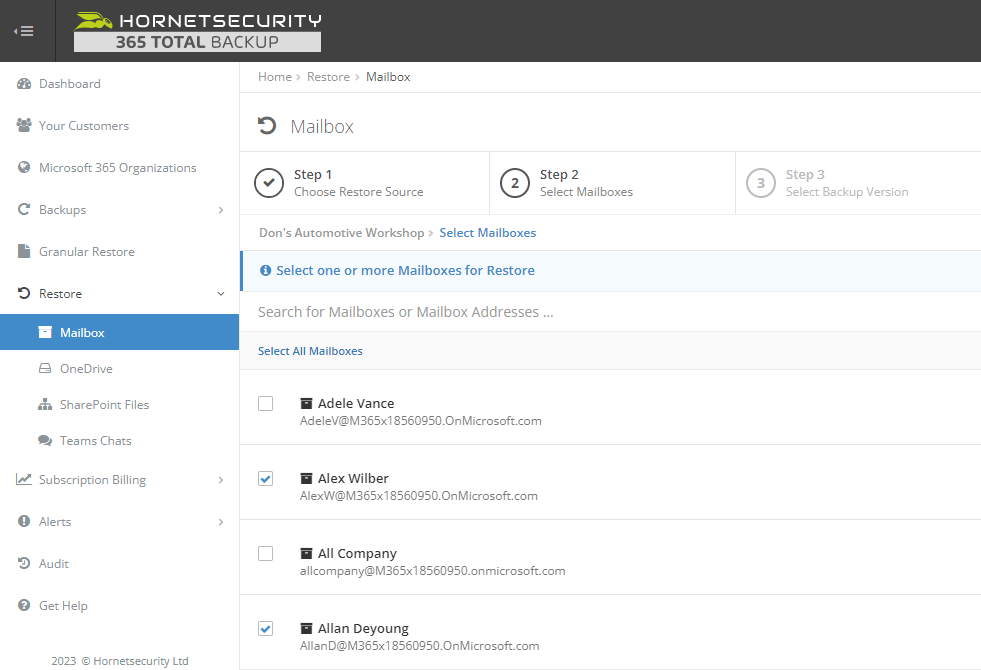Go to Microsoft 365 Organizations

pos(119,168)
